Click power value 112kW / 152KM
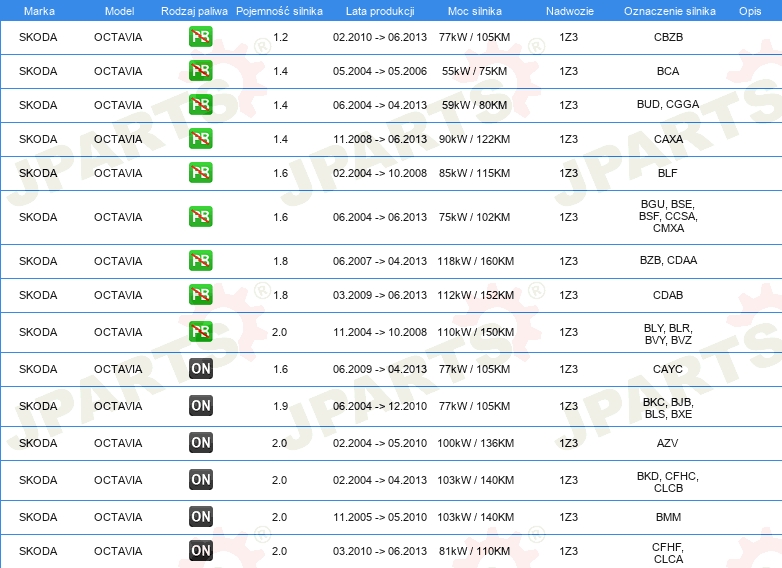The height and width of the screenshot is (568, 782). point(475,295)
